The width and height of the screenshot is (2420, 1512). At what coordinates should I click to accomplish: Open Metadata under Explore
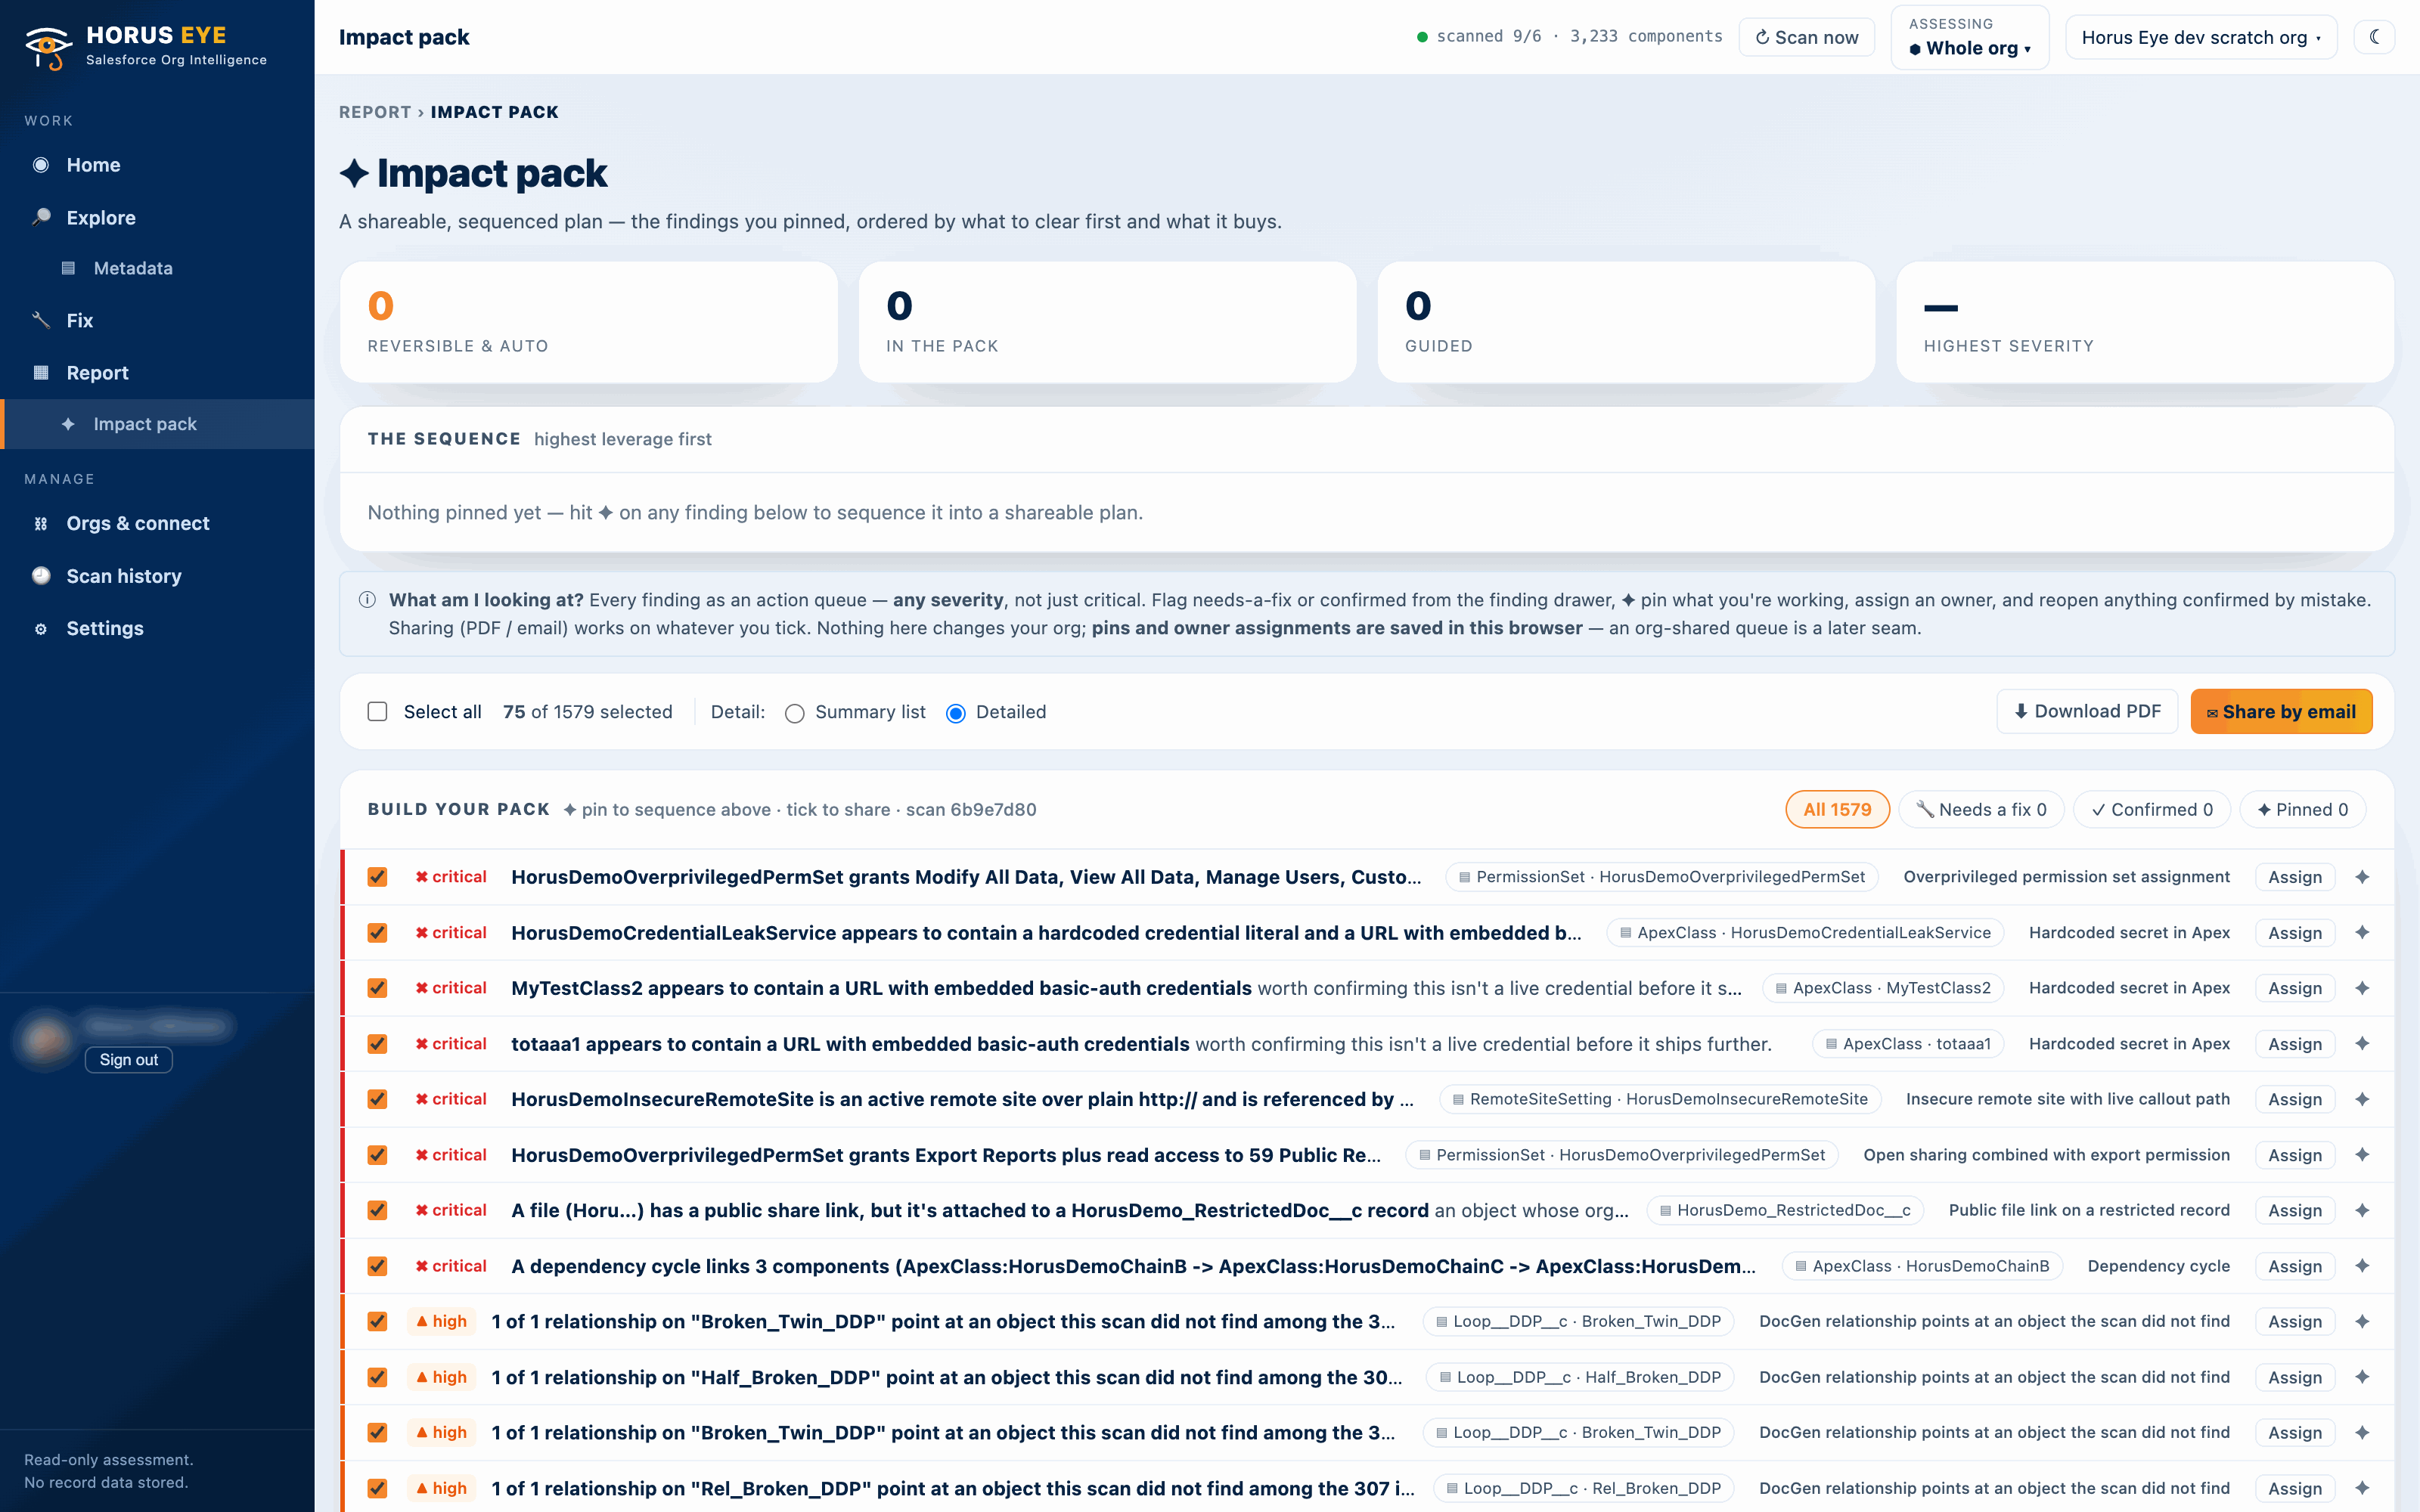pos(157,268)
